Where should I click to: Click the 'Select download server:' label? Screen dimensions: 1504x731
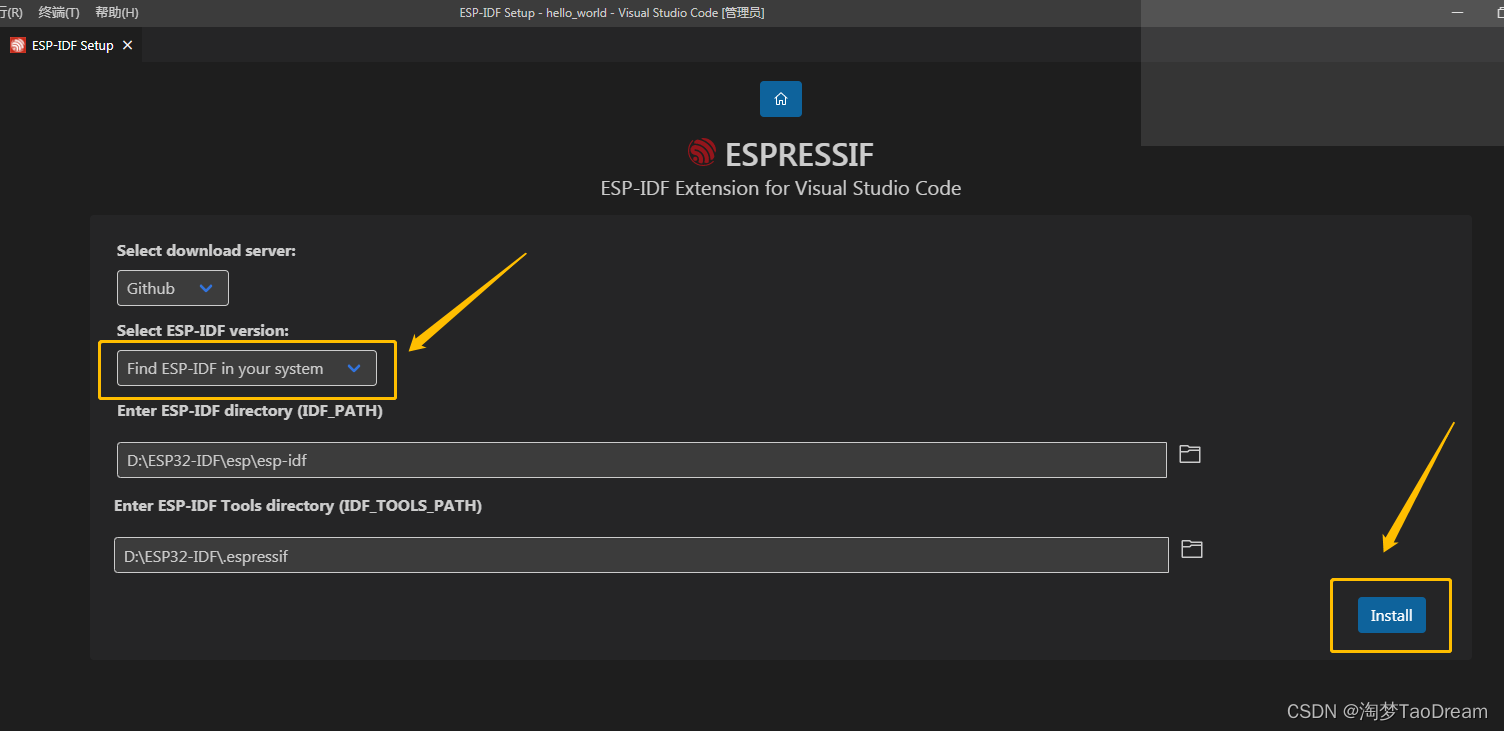[206, 251]
